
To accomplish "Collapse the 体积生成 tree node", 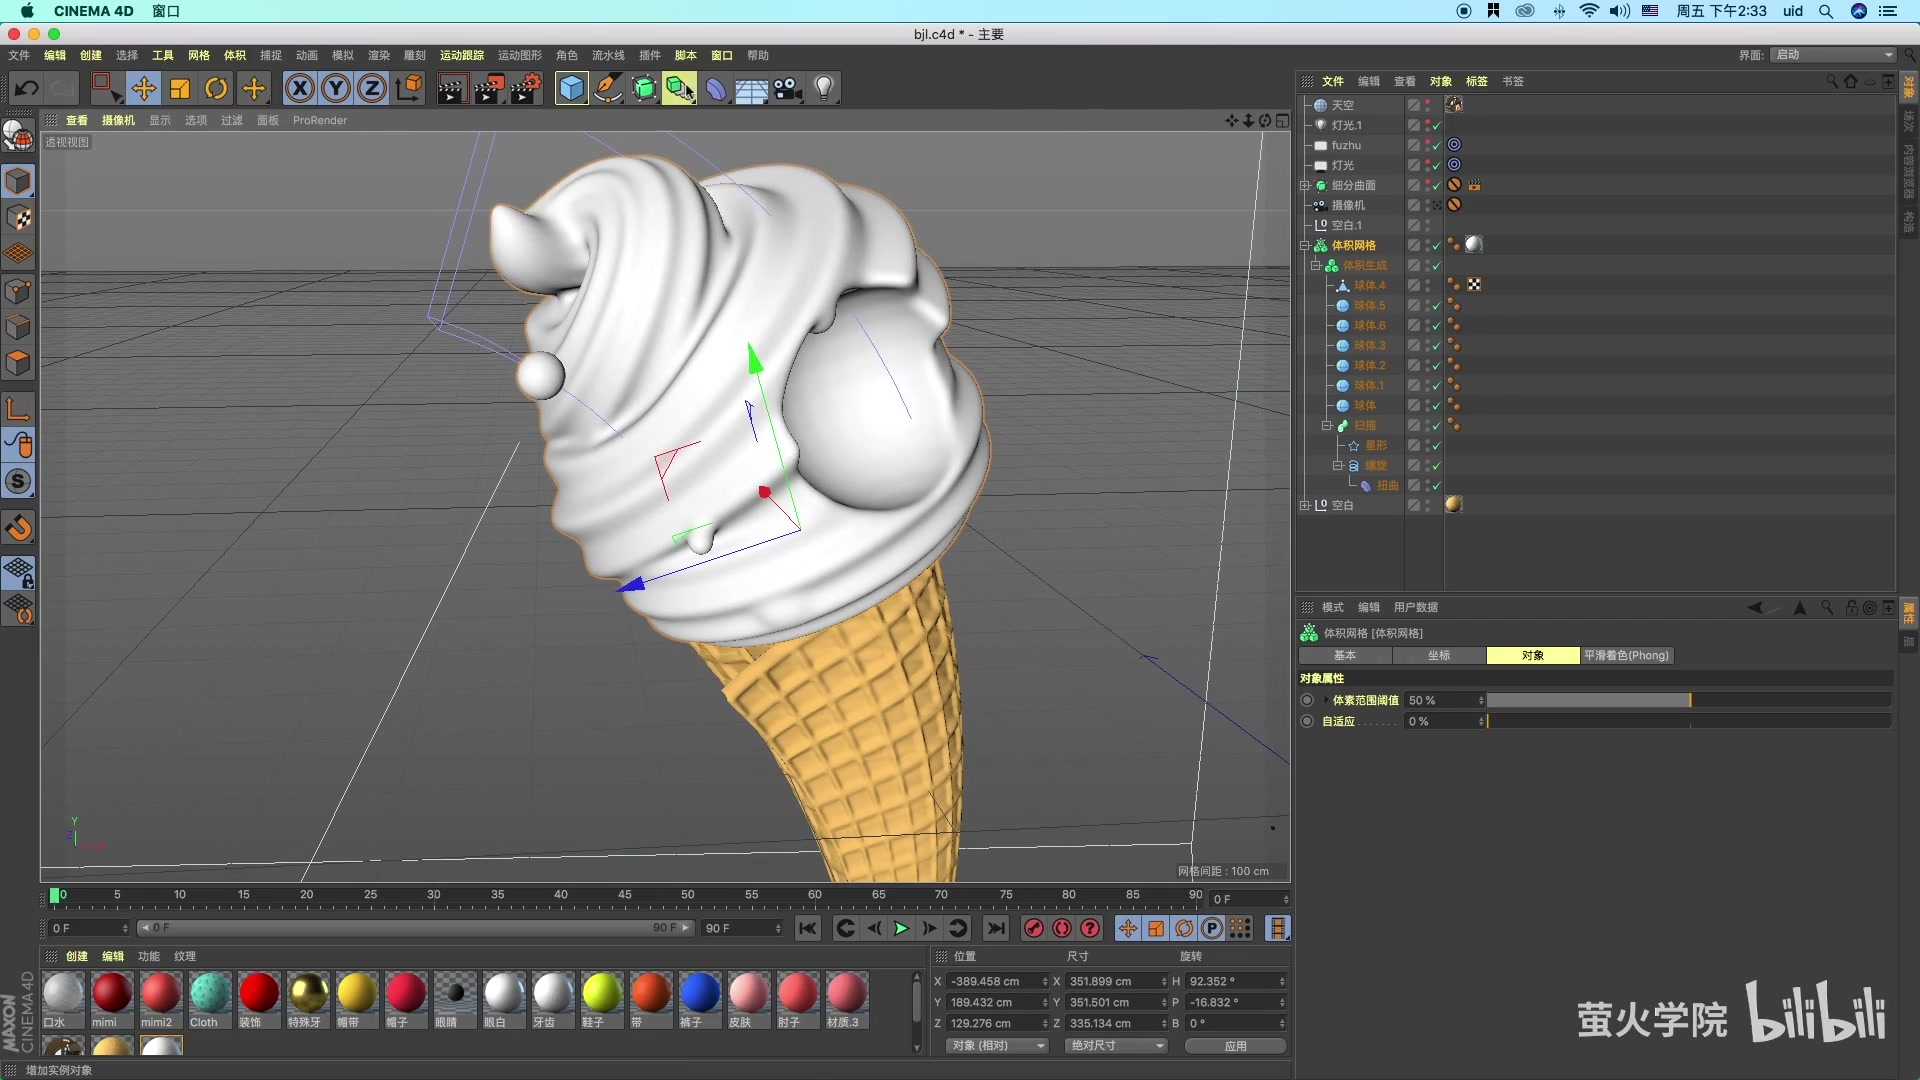I will pos(1316,266).
